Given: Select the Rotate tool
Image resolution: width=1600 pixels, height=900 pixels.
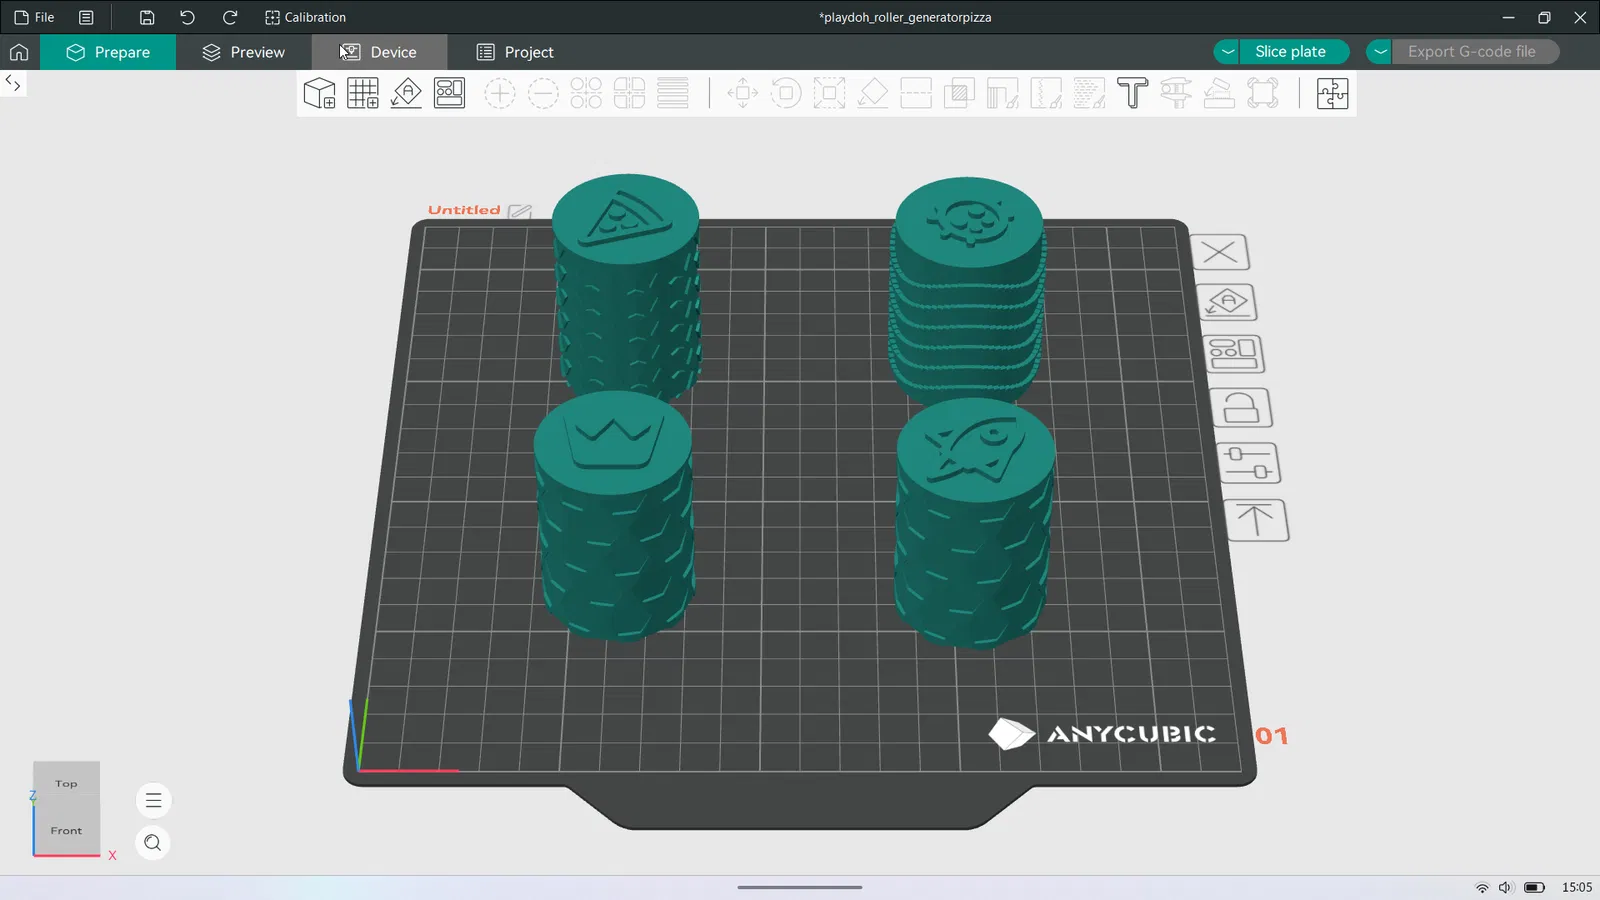Looking at the screenshot, I should click(786, 93).
